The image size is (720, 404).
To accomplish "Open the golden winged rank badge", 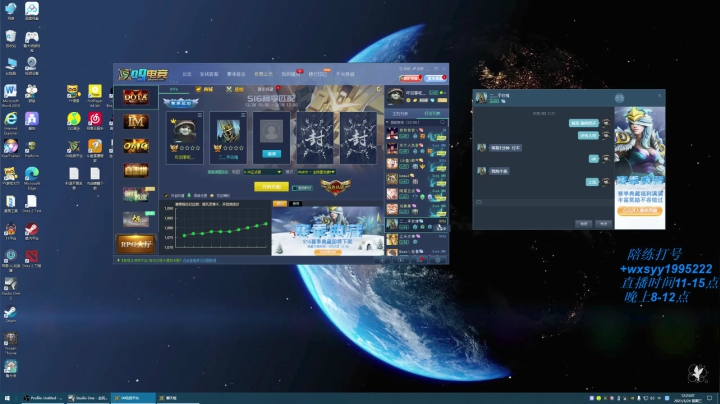I will [335, 187].
